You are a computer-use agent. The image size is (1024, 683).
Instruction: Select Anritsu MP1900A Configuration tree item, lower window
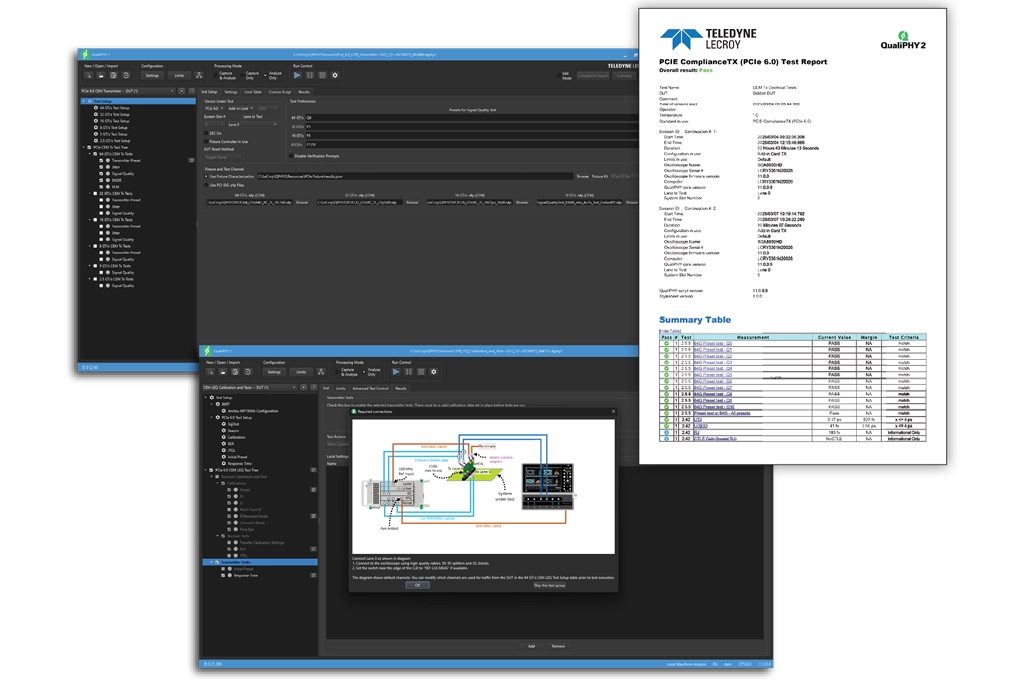253,411
